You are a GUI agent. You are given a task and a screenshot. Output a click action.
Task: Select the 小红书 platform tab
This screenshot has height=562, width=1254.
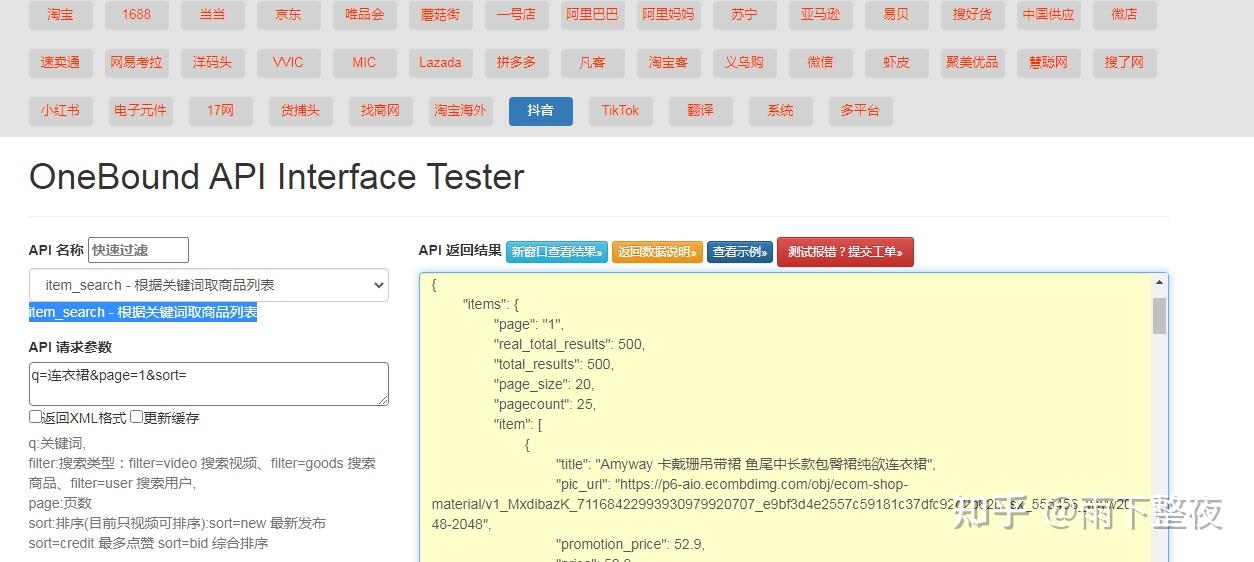[x=60, y=111]
